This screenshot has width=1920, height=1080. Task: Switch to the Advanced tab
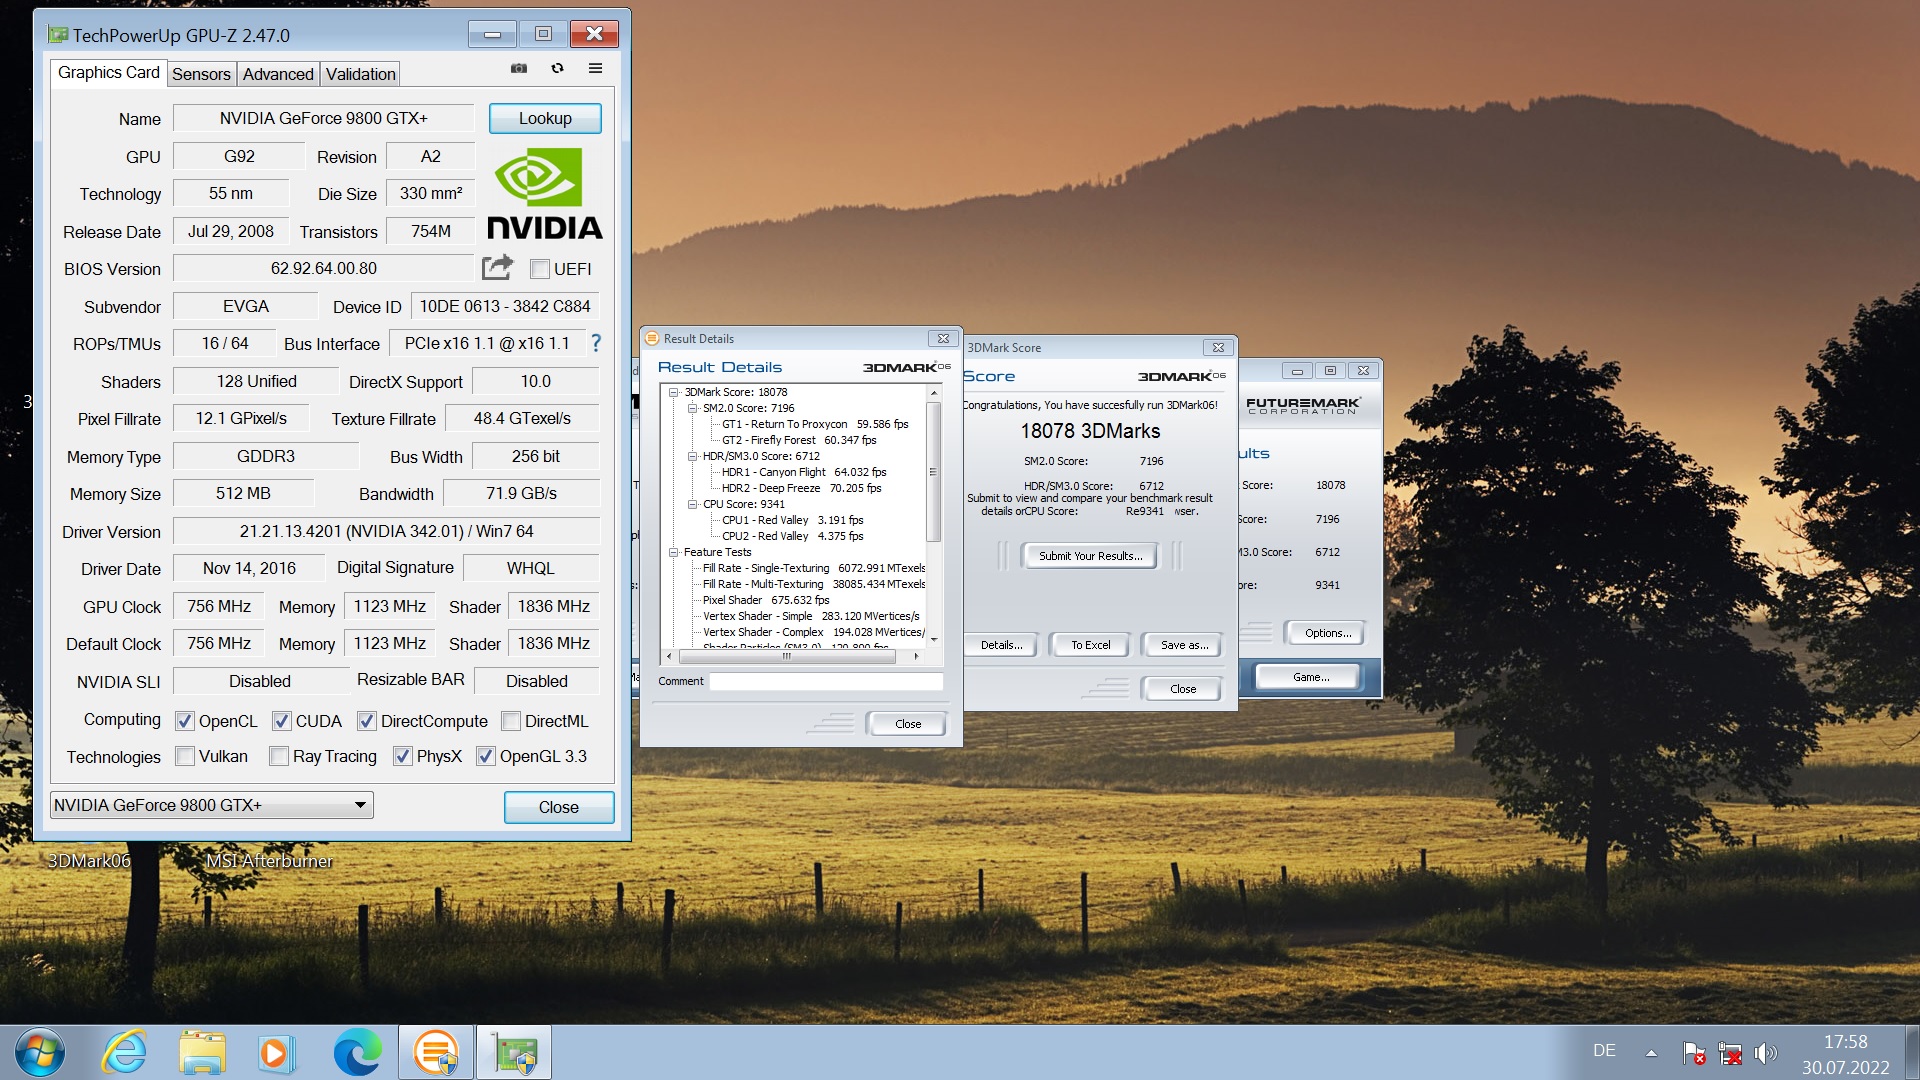tap(278, 74)
